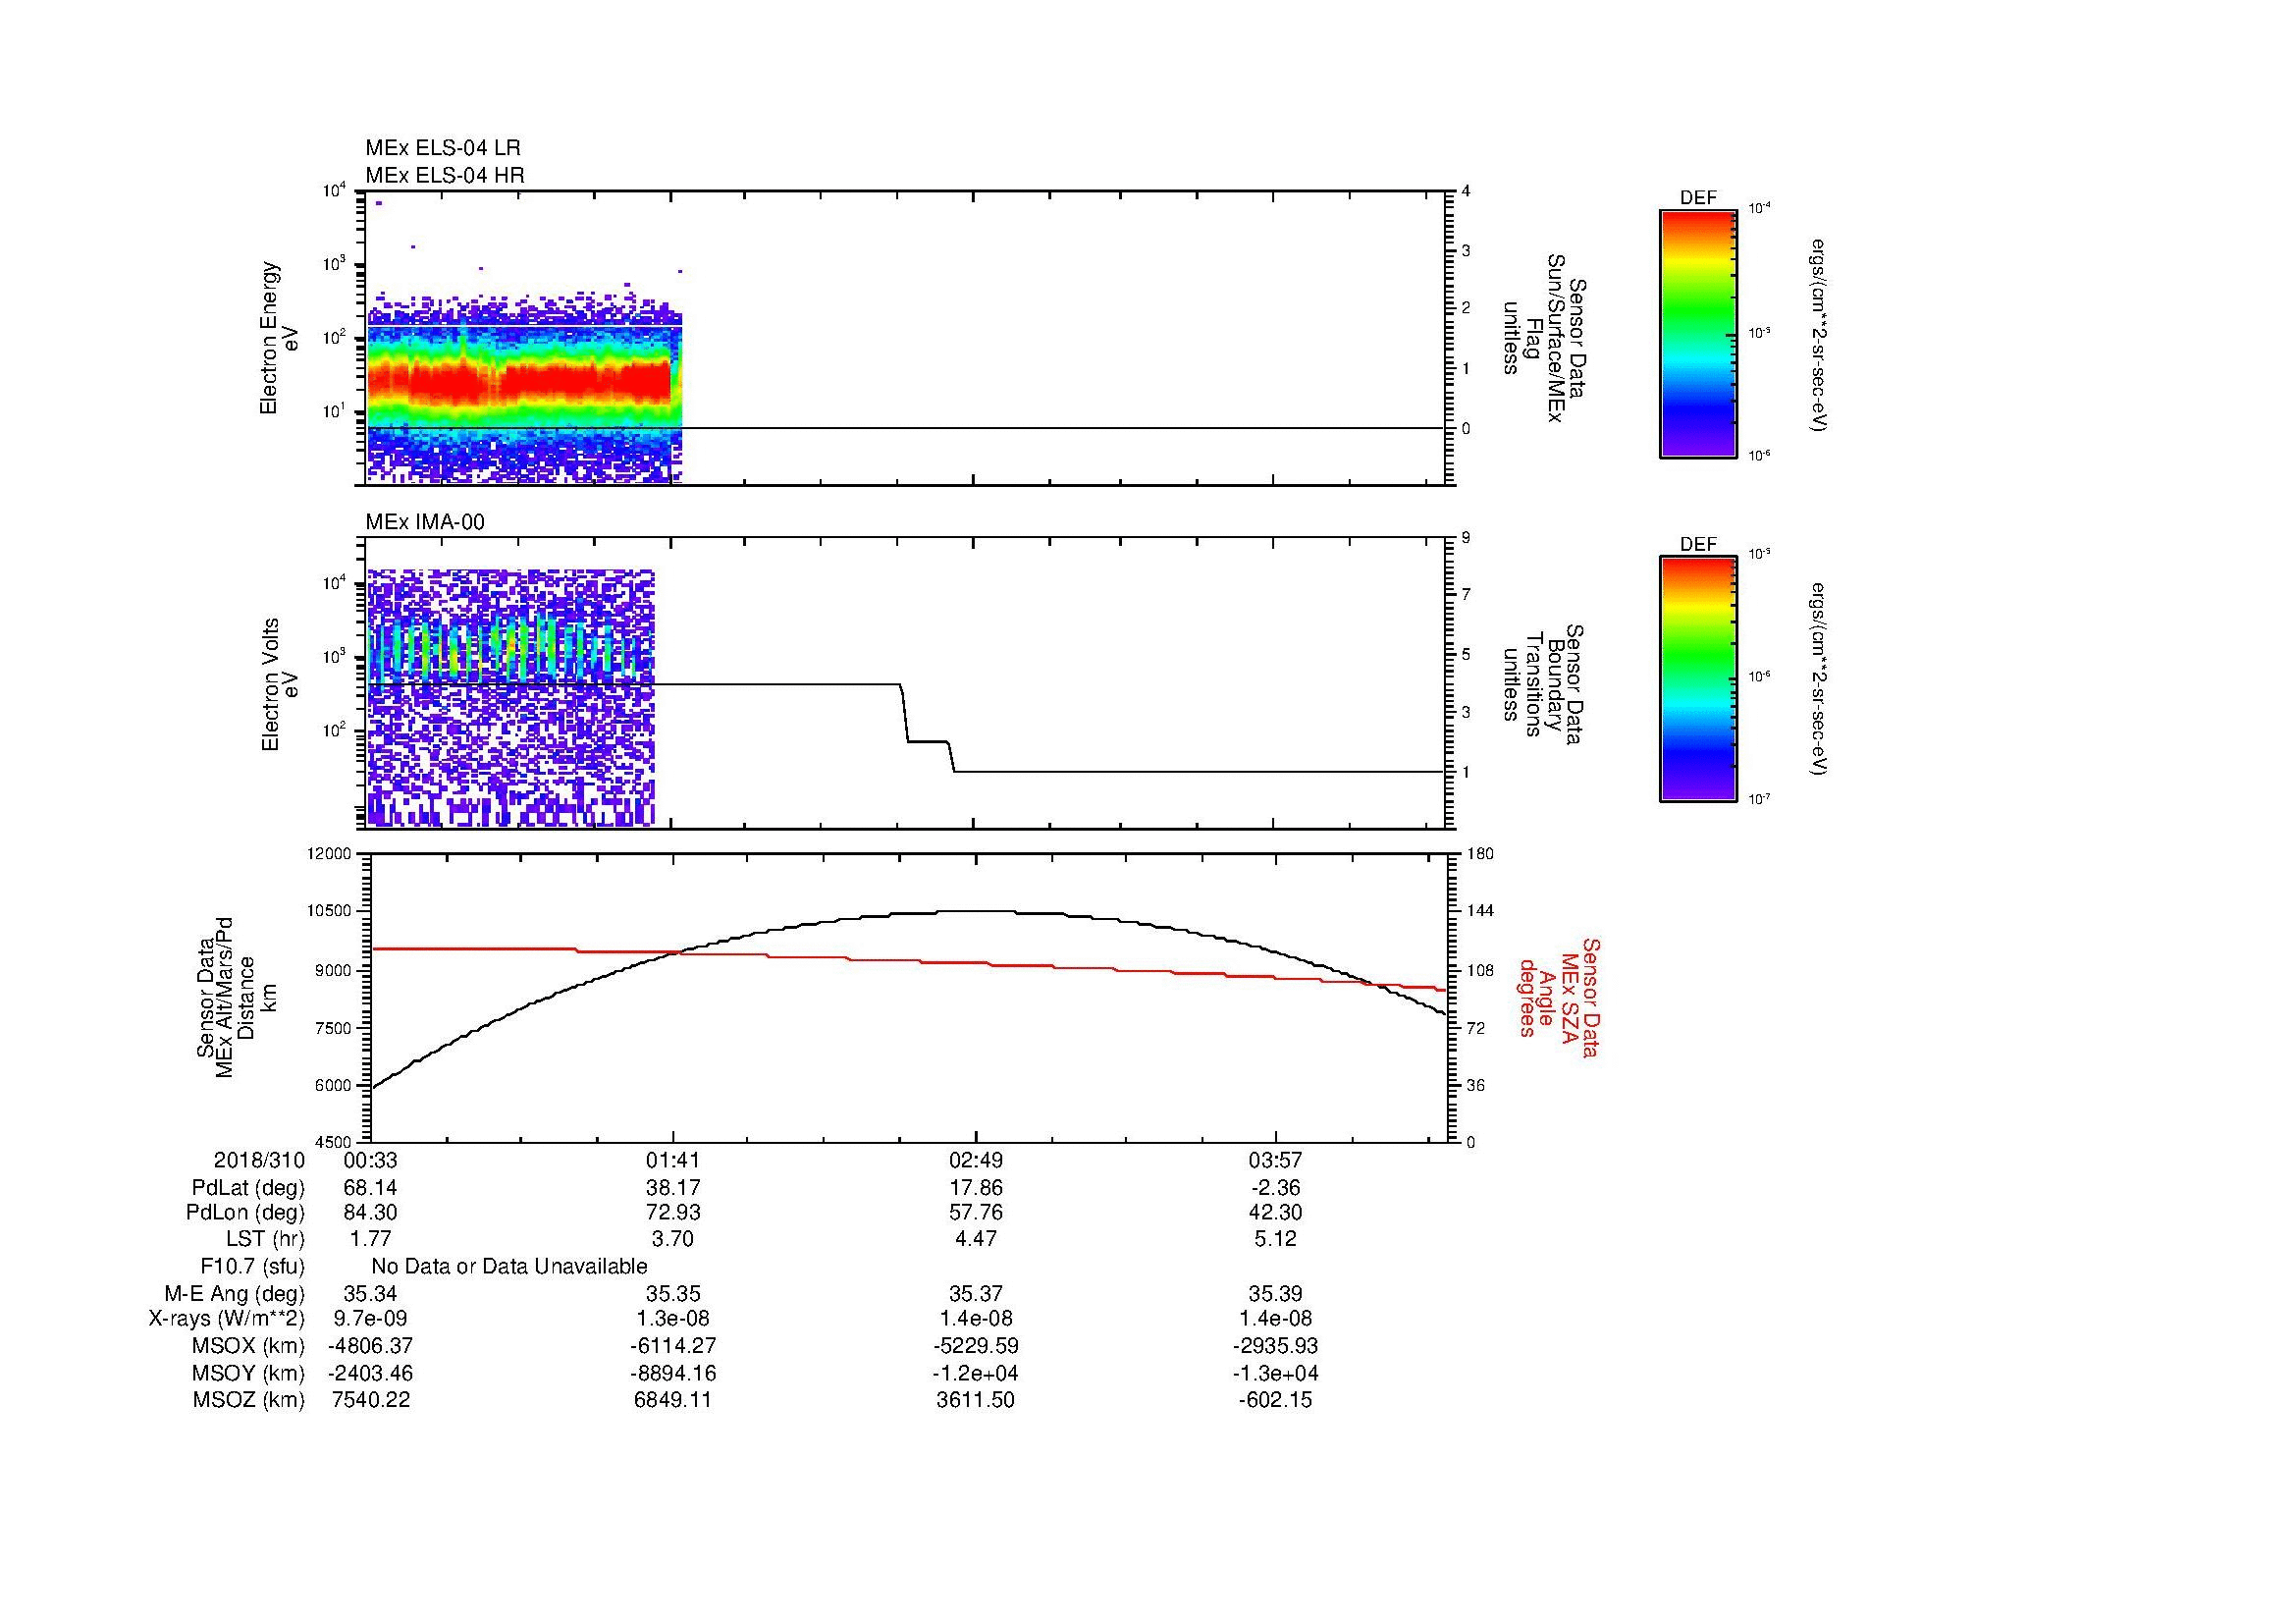Viewport: 2296px width, 1623px height.
Task: Click the 'X-rays (W/m**2)' row label
Action: pos(226,1319)
